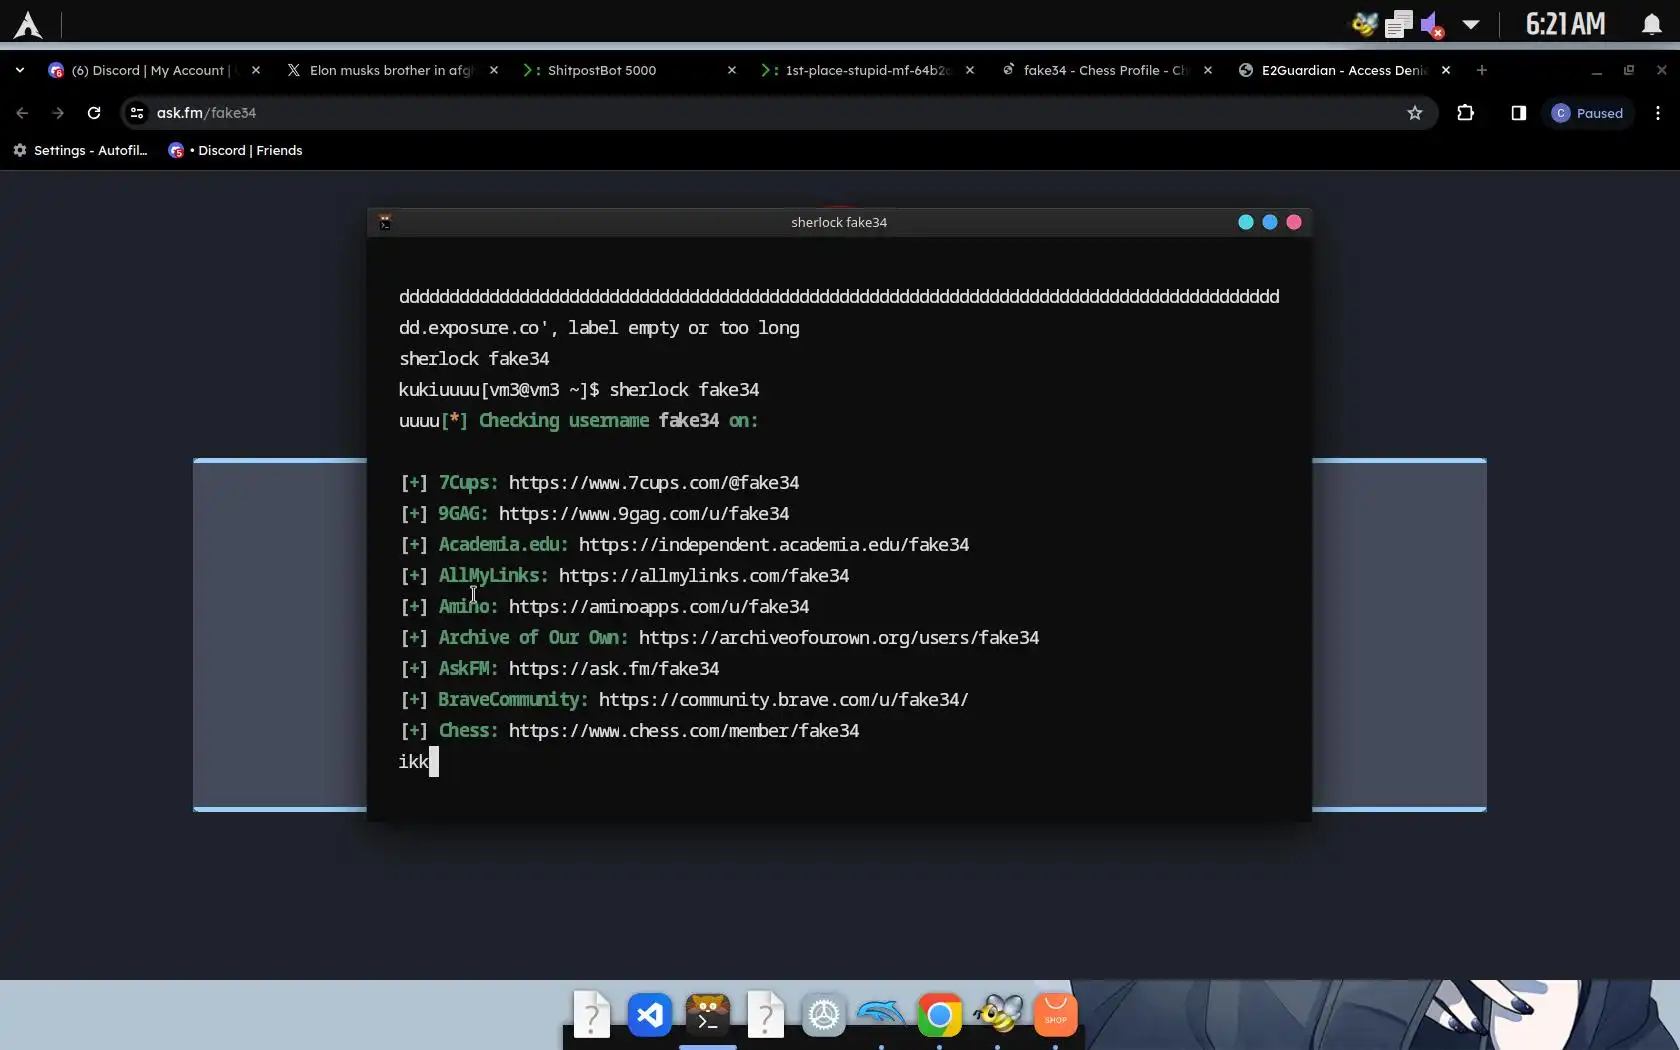Viewport: 1680px width, 1050px height.
Task: Open the bee app in dock
Action: (997, 1016)
